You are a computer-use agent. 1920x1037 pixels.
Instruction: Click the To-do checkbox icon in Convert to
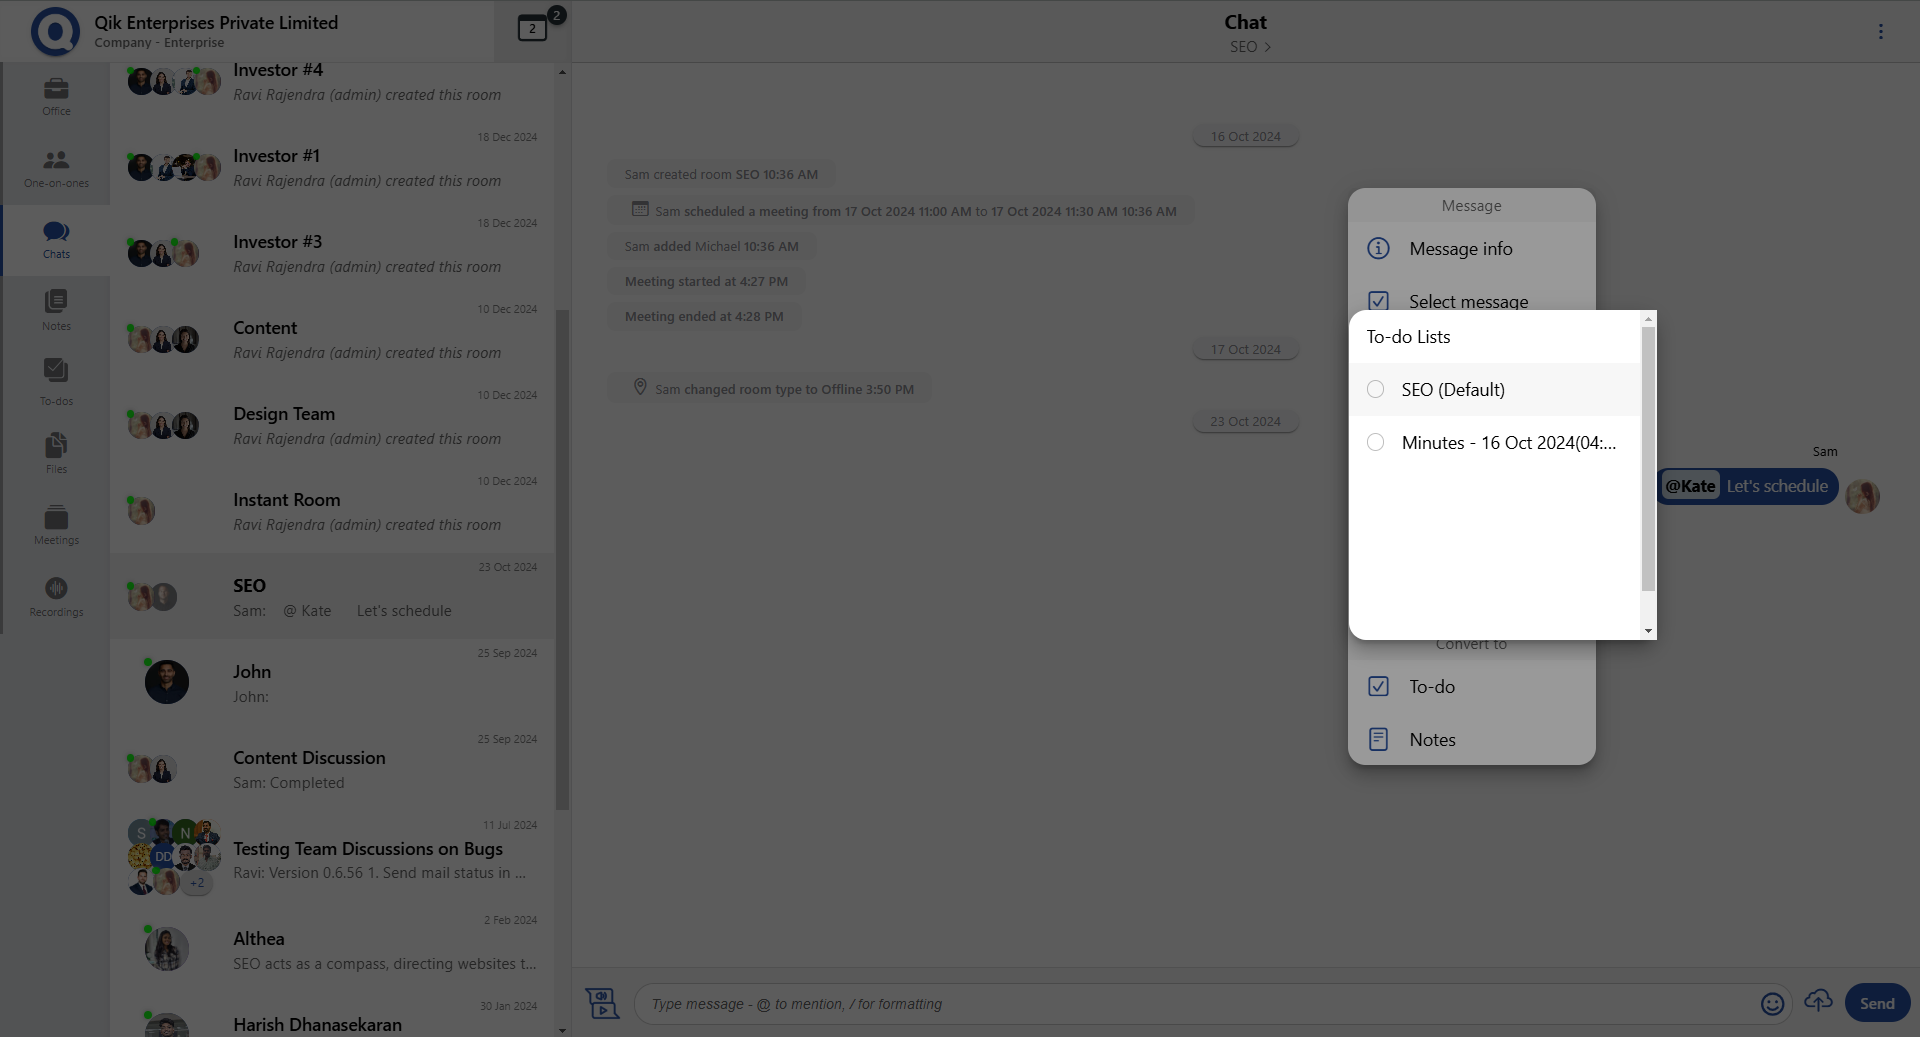click(x=1378, y=686)
